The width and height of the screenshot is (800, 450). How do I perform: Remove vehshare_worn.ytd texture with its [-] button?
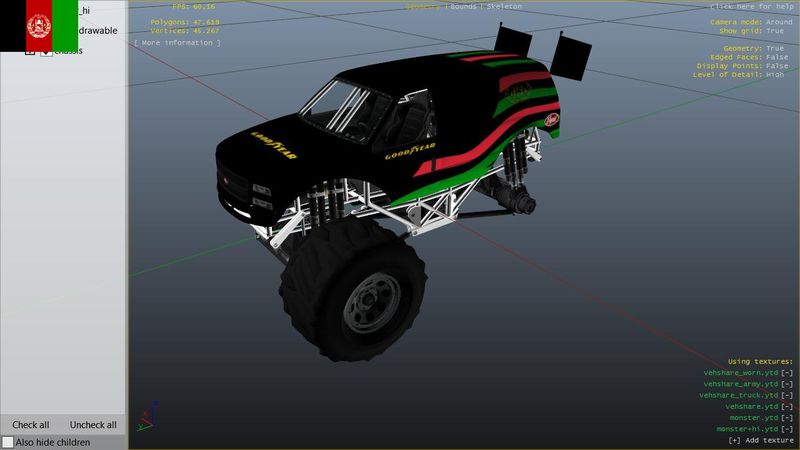[787, 373]
